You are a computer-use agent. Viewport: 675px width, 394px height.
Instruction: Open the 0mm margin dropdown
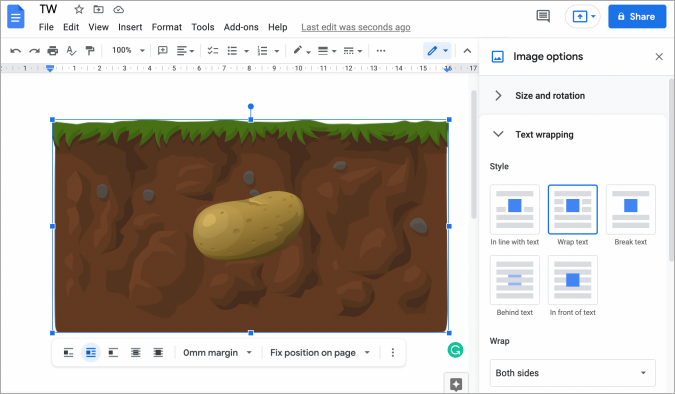pyautogui.click(x=217, y=353)
